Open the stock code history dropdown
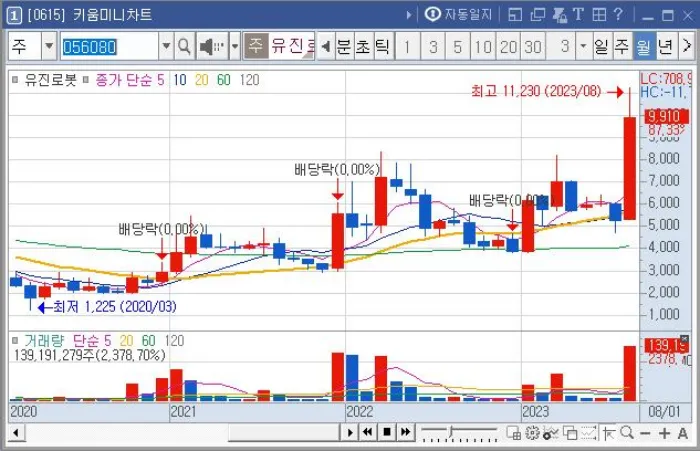This screenshot has height=451, width=700. [166, 46]
